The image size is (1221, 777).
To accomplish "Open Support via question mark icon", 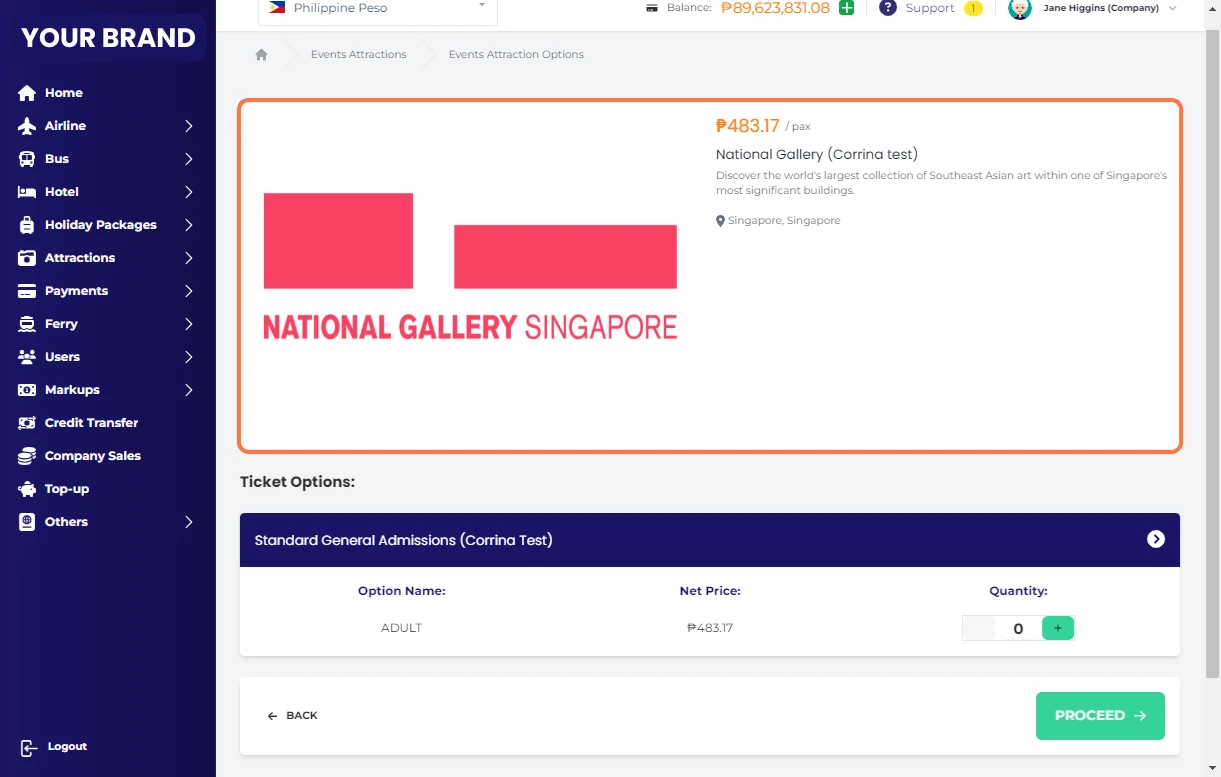I will [x=887, y=8].
